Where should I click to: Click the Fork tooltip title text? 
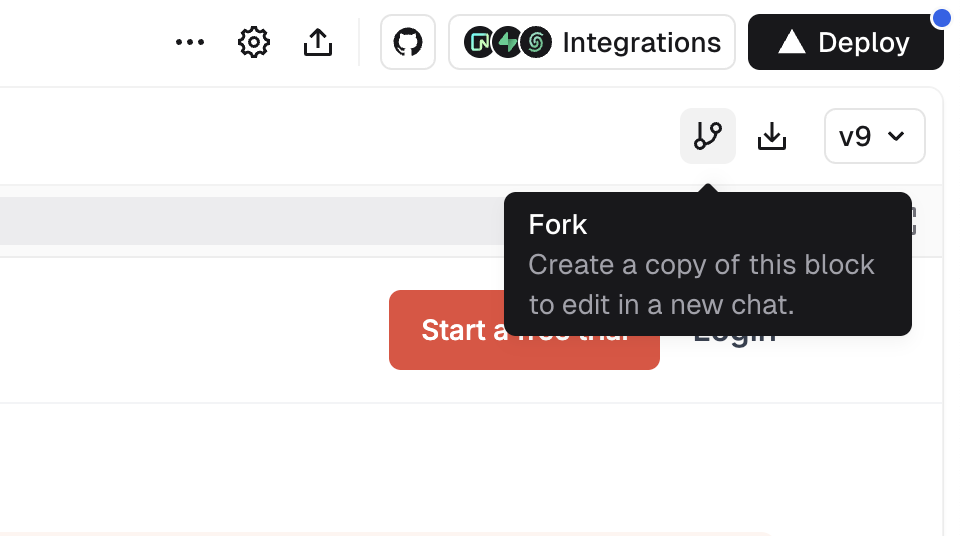point(558,224)
